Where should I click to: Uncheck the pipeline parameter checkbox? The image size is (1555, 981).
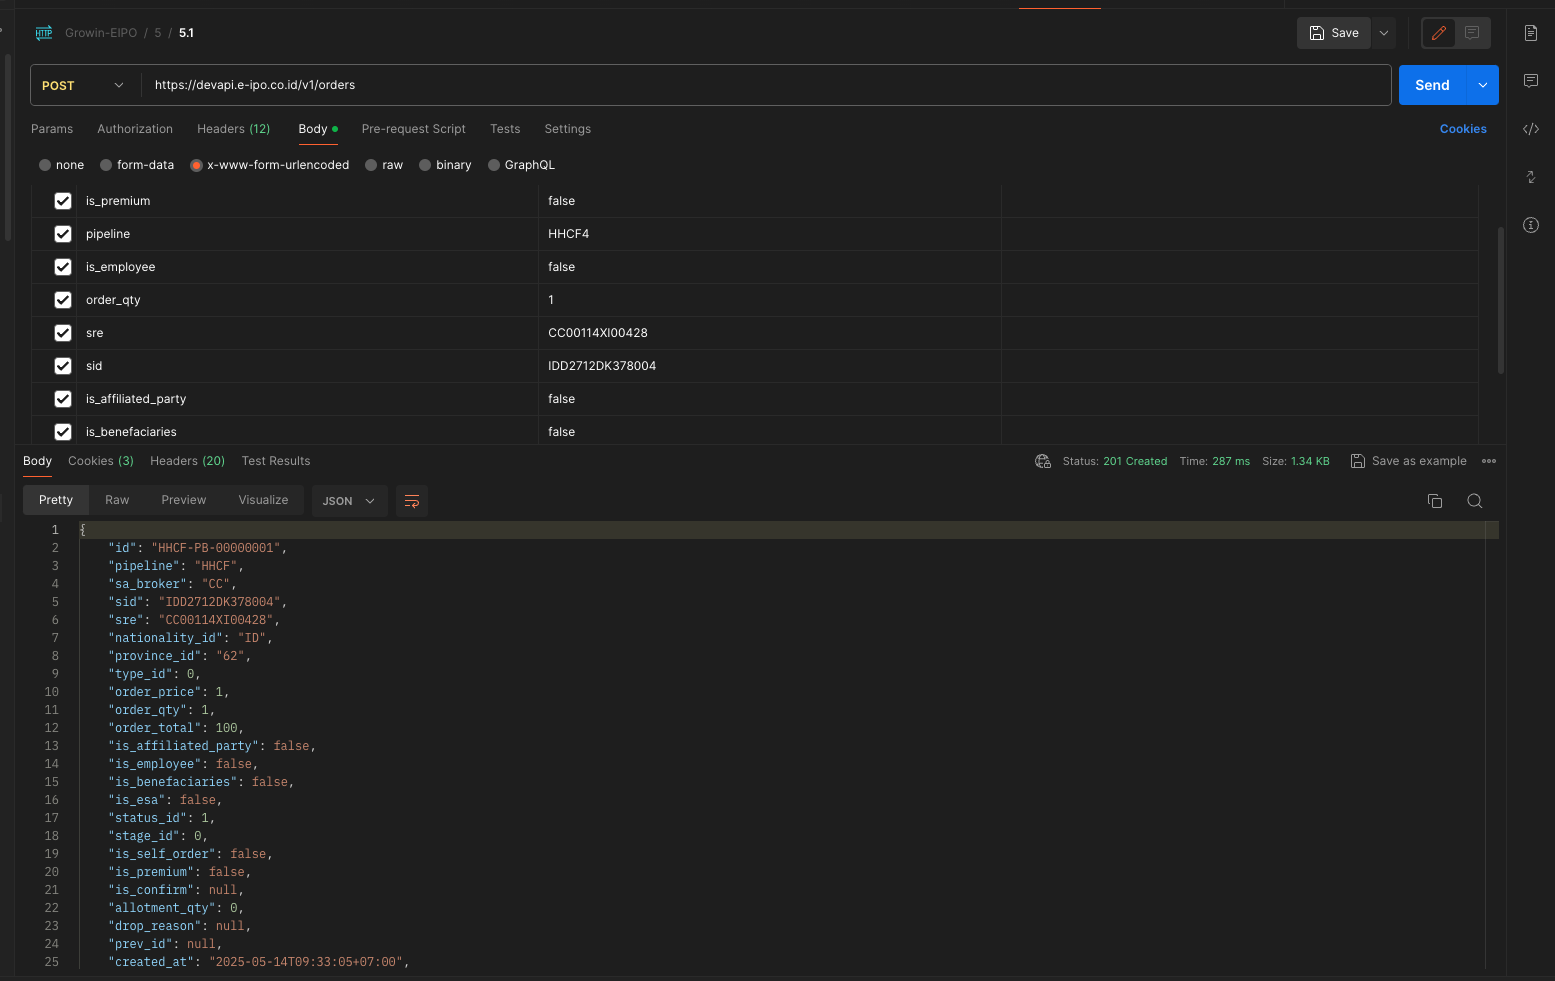(x=63, y=234)
